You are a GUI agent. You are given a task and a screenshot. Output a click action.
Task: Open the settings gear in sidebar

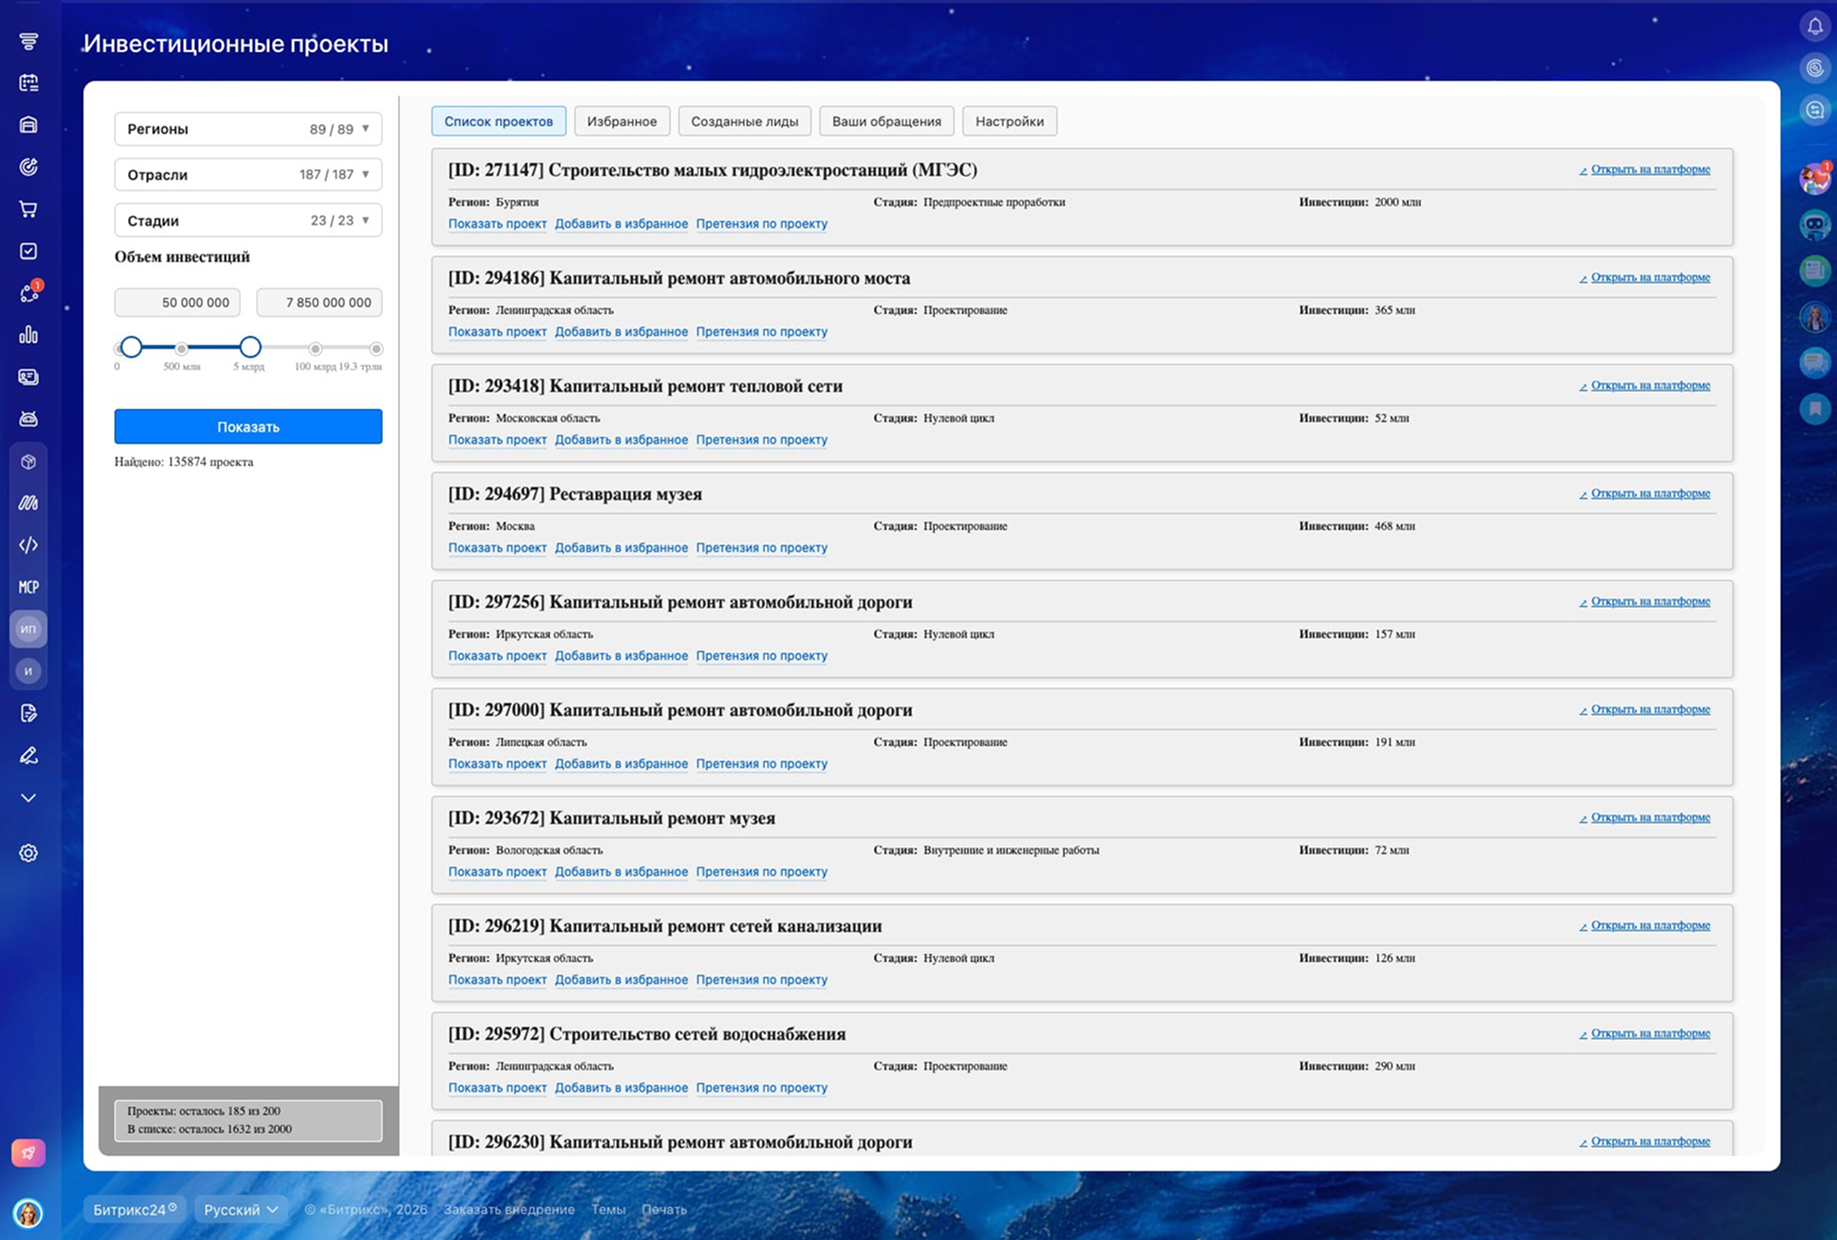click(x=28, y=853)
